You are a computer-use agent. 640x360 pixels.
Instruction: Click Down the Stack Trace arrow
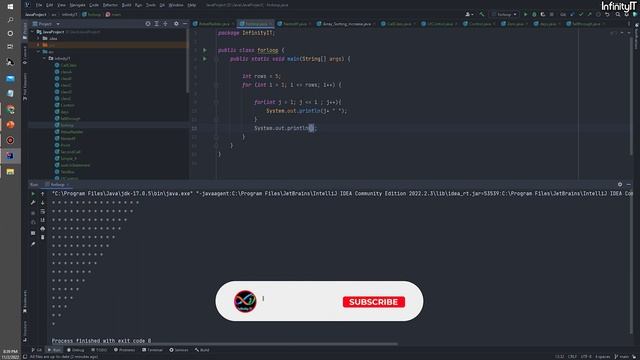(42, 202)
